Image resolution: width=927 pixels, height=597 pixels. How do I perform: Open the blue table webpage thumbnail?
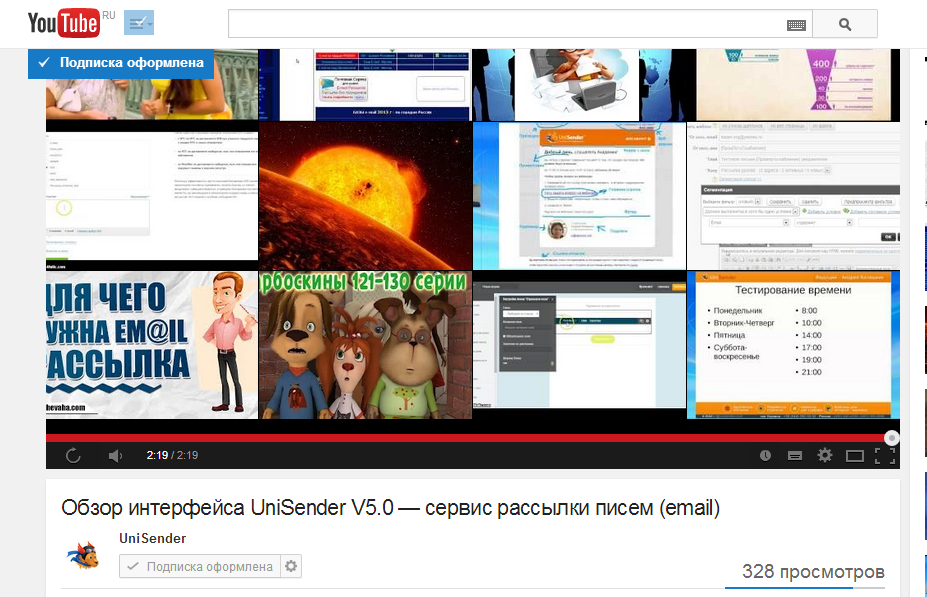pyautogui.click(x=365, y=85)
